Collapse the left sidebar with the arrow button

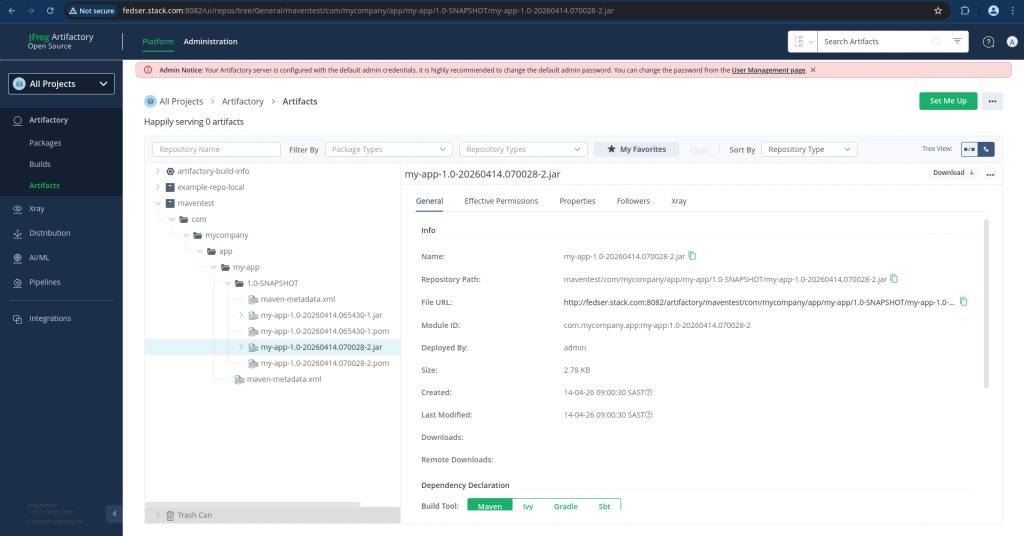(113, 513)
